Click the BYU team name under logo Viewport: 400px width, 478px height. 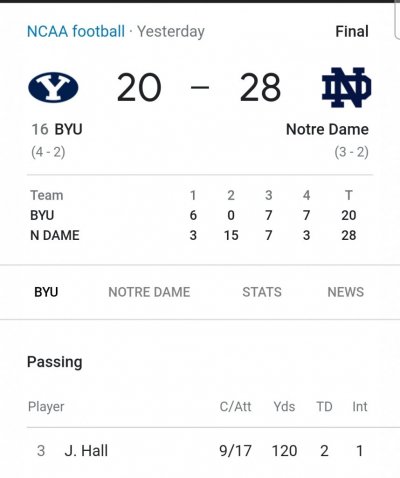click(x=68, y=129)
